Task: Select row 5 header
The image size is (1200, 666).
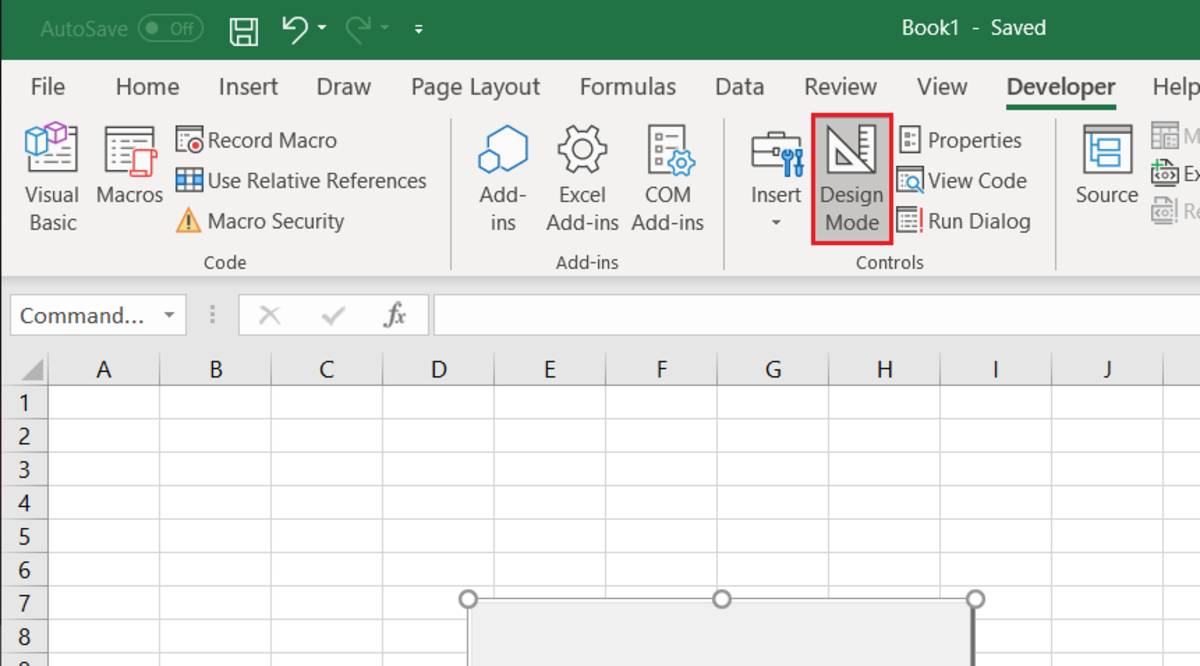Action: [25, 536]
